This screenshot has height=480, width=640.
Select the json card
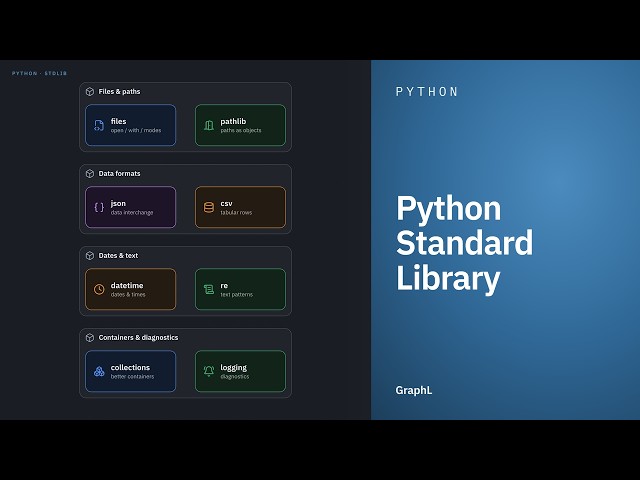click(x=131, y=207)
